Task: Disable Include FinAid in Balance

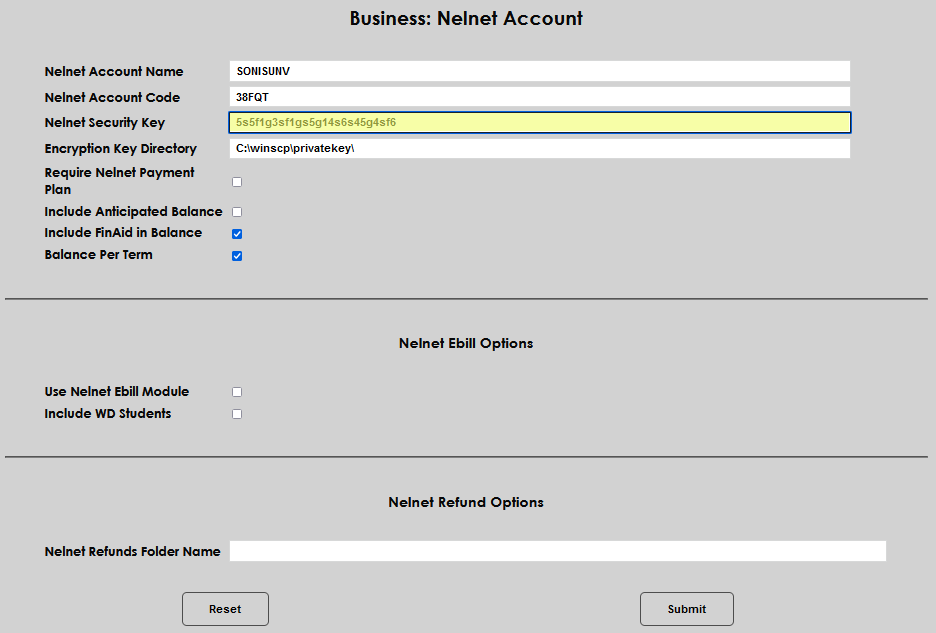Action: point(236,233)
